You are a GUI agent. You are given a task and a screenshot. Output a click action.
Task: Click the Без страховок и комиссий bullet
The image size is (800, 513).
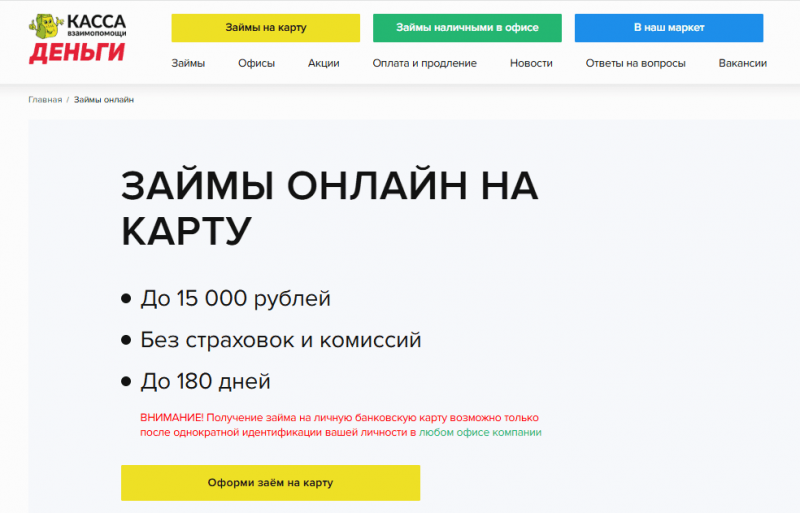point(280,340)
